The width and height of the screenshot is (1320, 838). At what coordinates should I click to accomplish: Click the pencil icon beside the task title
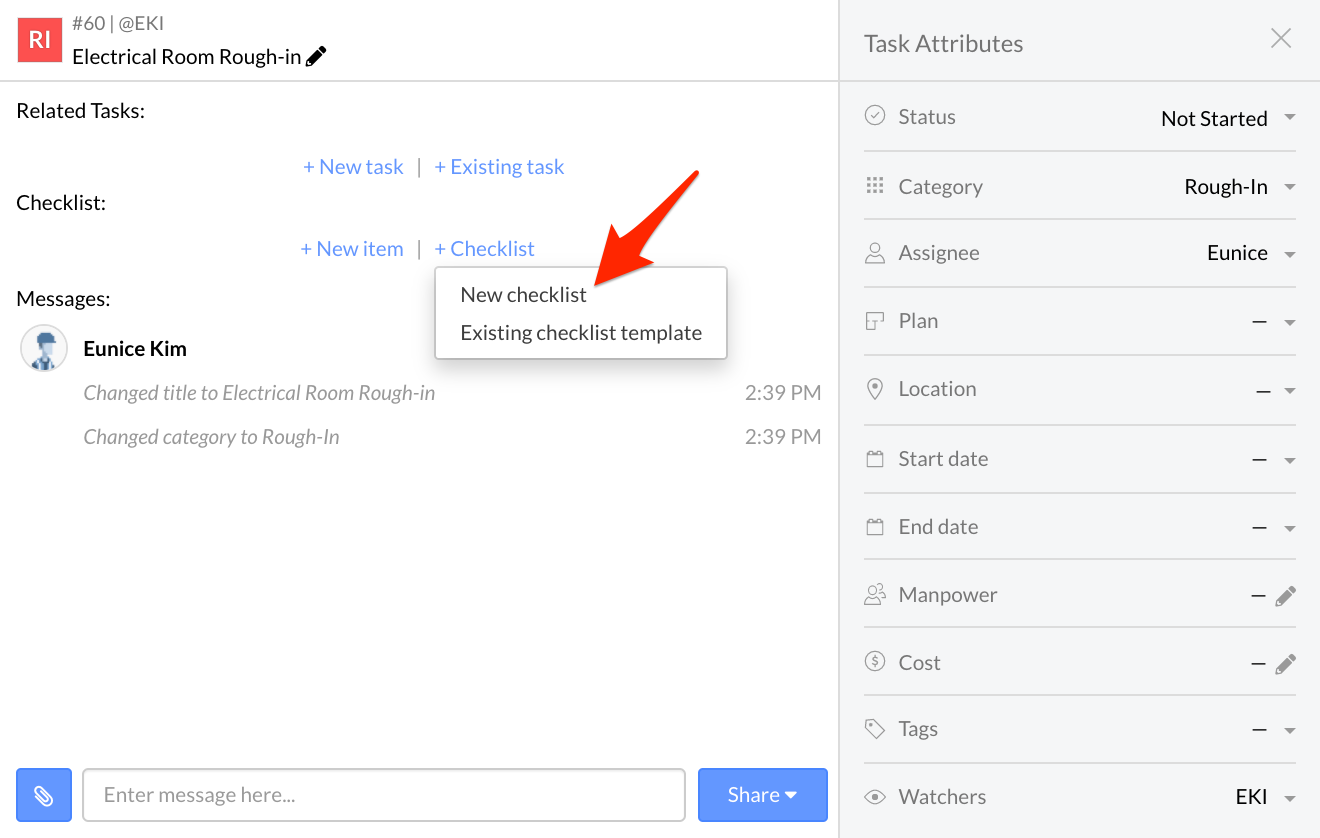coord(316,57)
